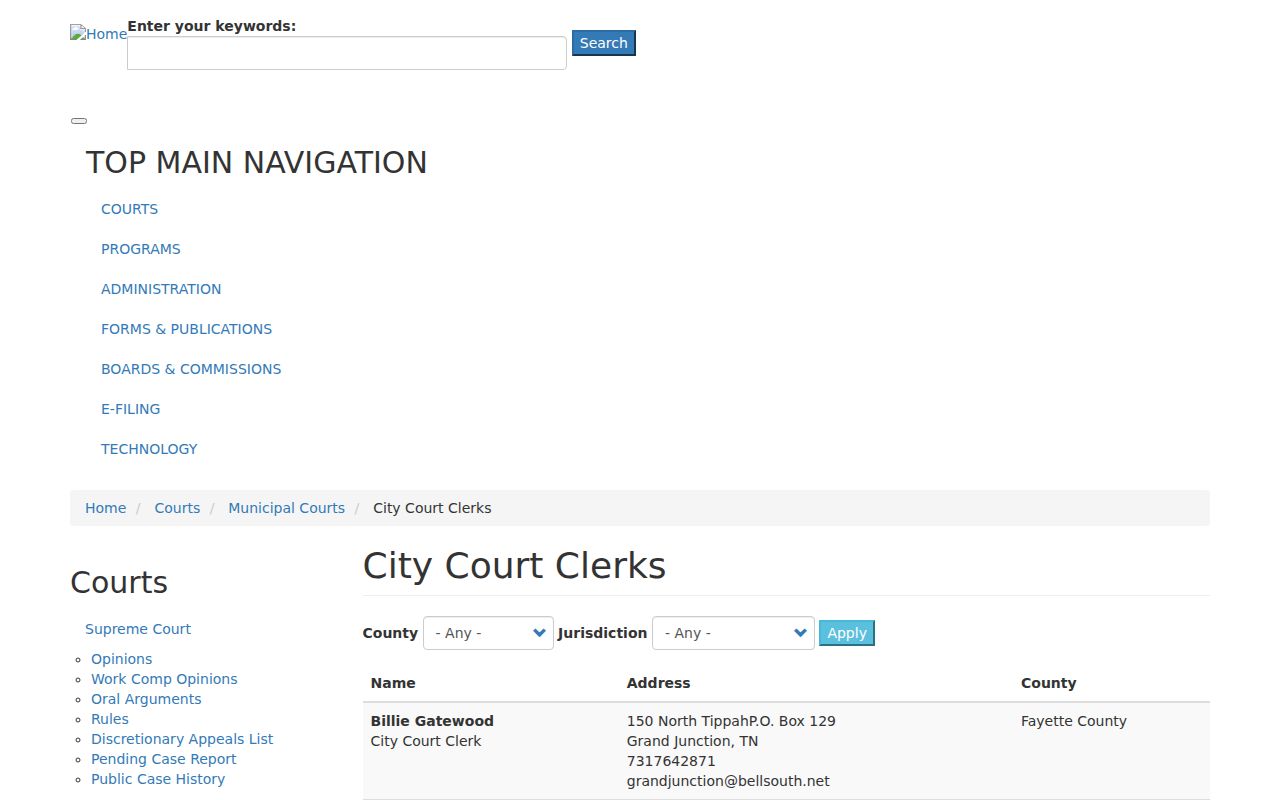
Task: Select the name Billie Gatewood
Action: click(x=432, y=721)
